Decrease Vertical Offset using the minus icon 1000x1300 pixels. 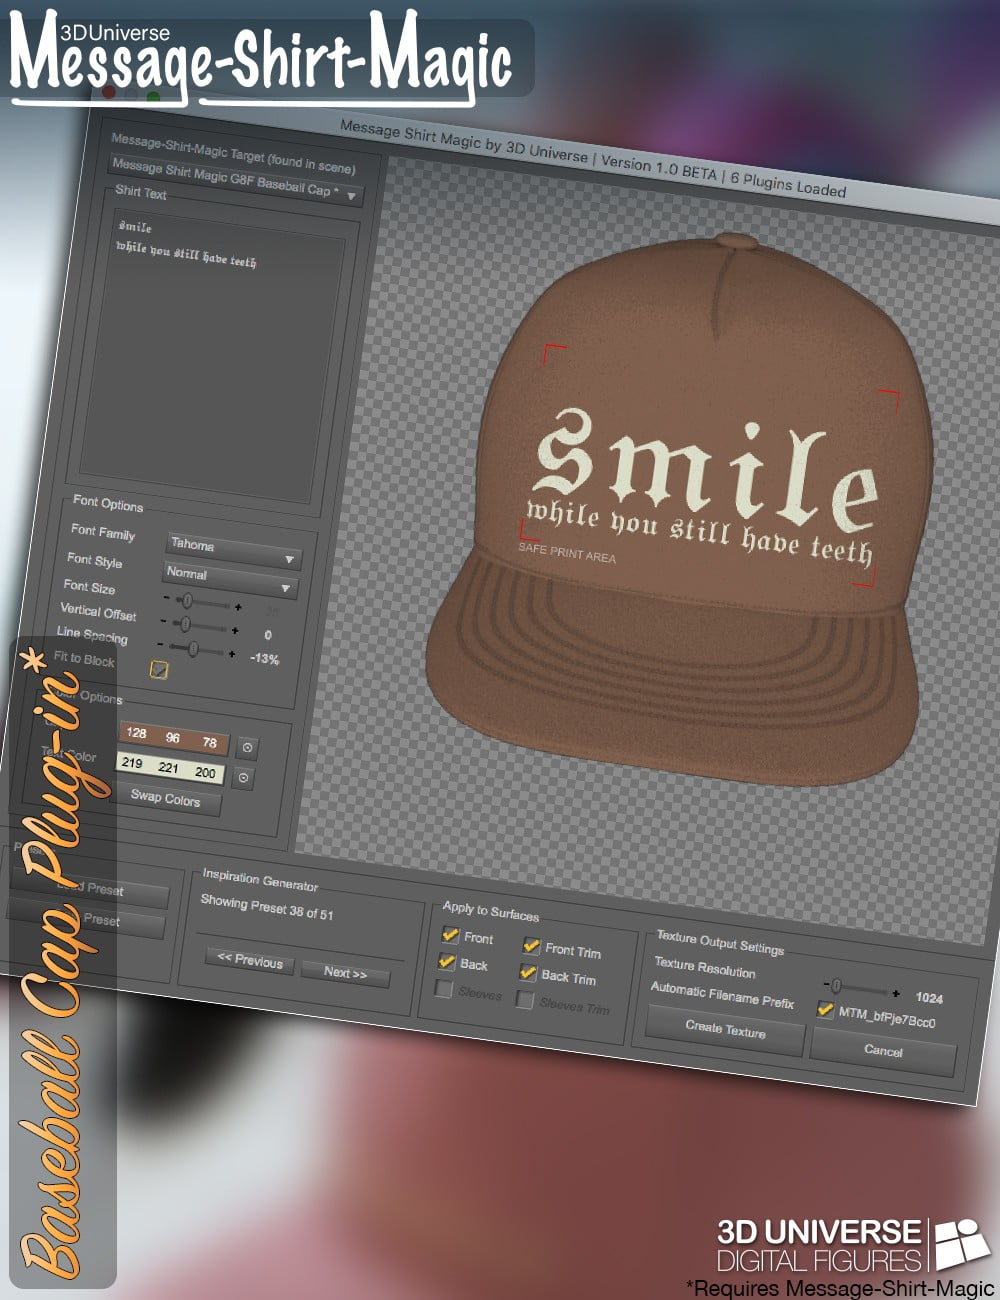[162, 622]
